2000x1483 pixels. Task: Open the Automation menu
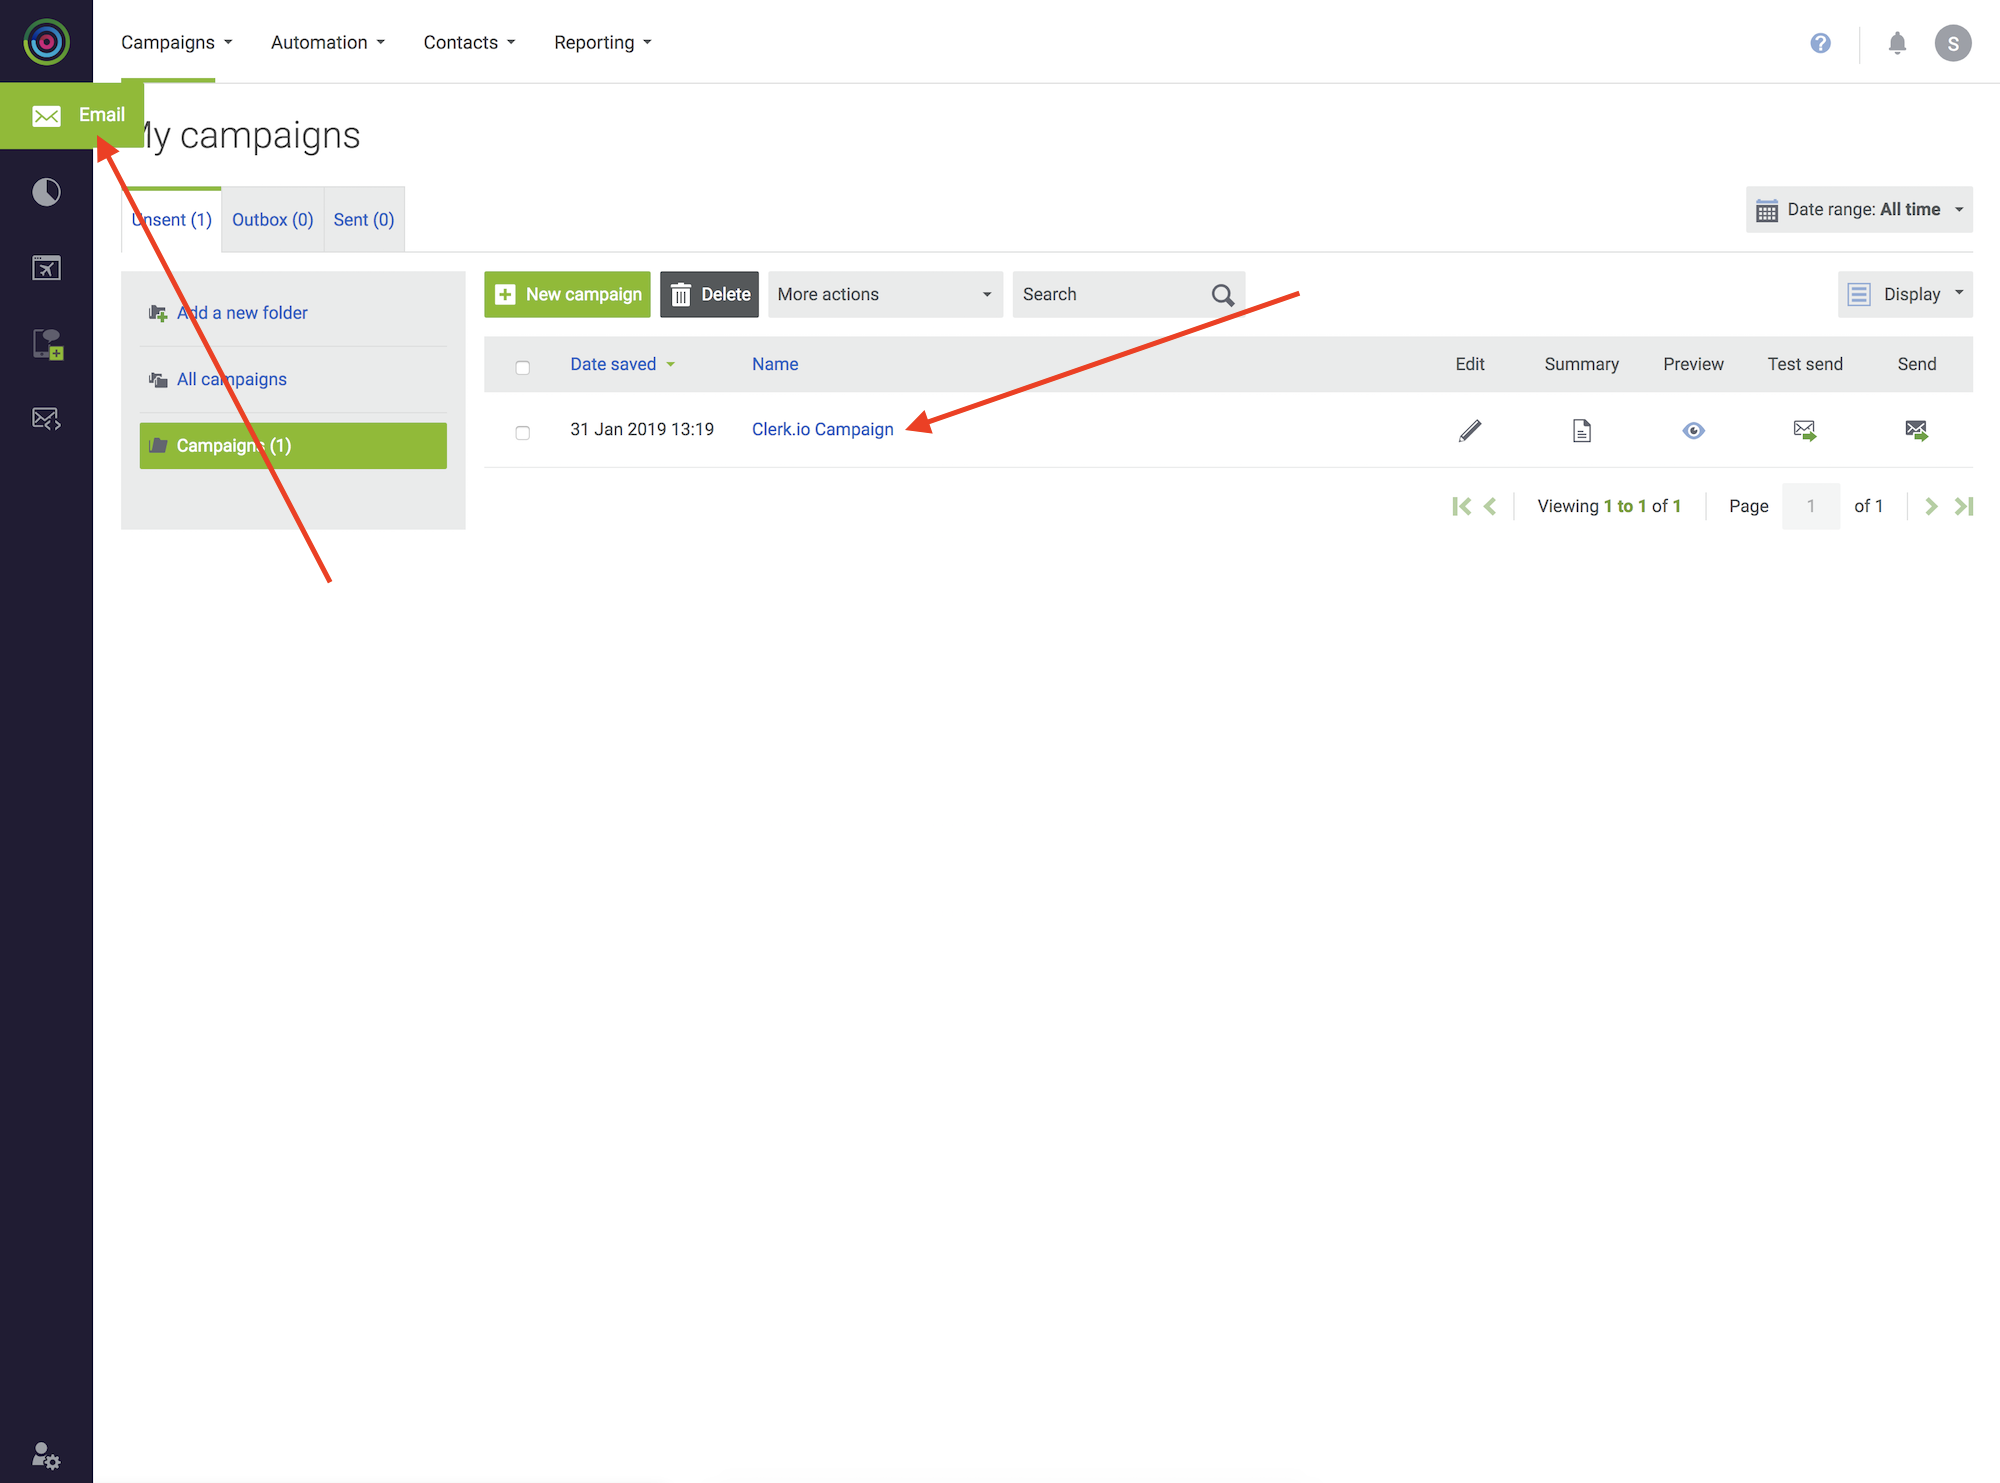coord(327,42)
